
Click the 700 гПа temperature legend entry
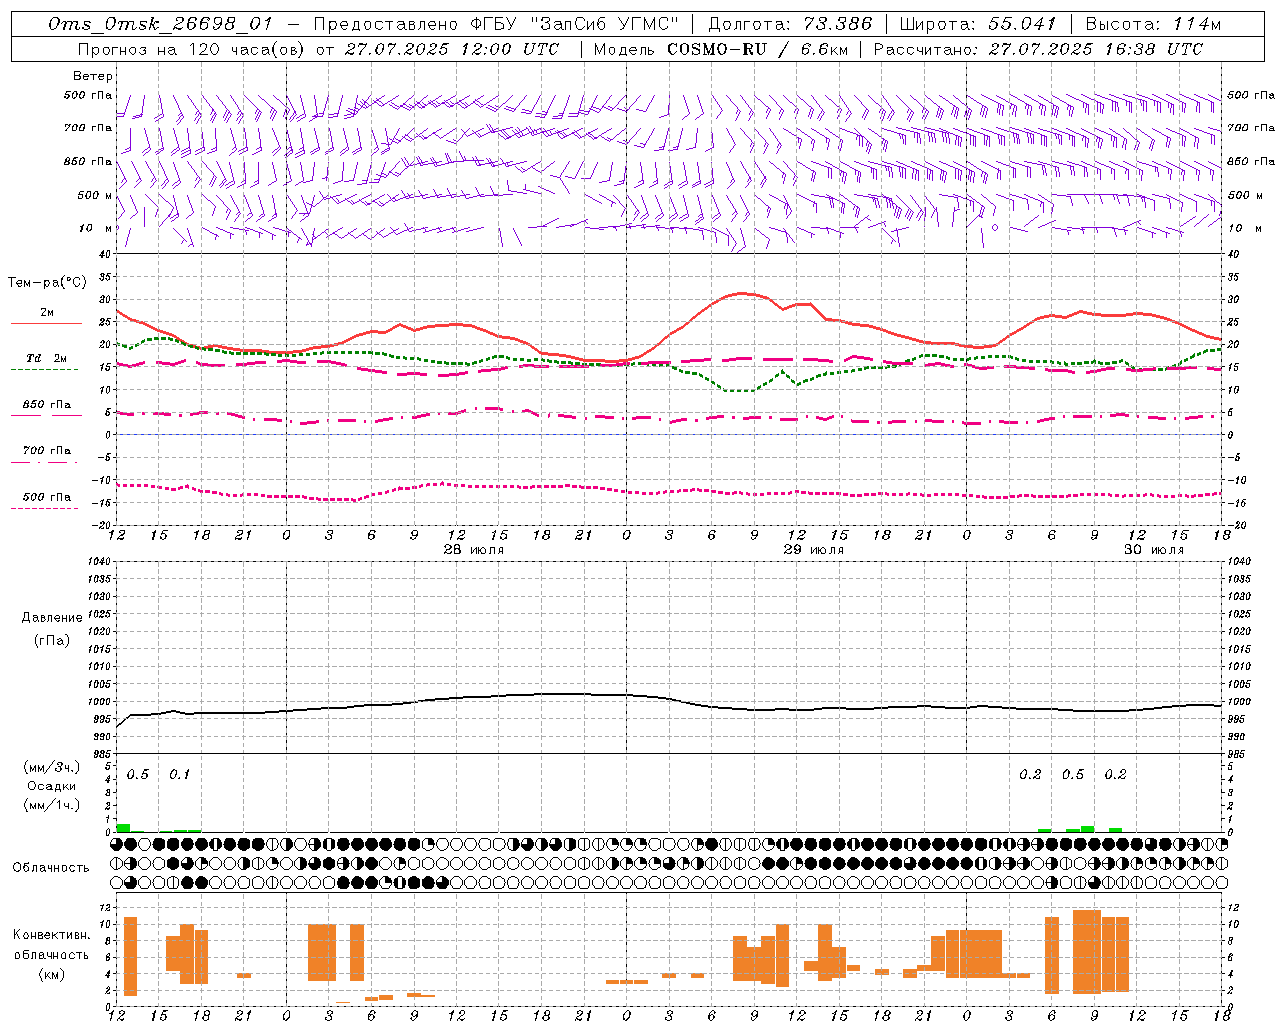(47, 451)
